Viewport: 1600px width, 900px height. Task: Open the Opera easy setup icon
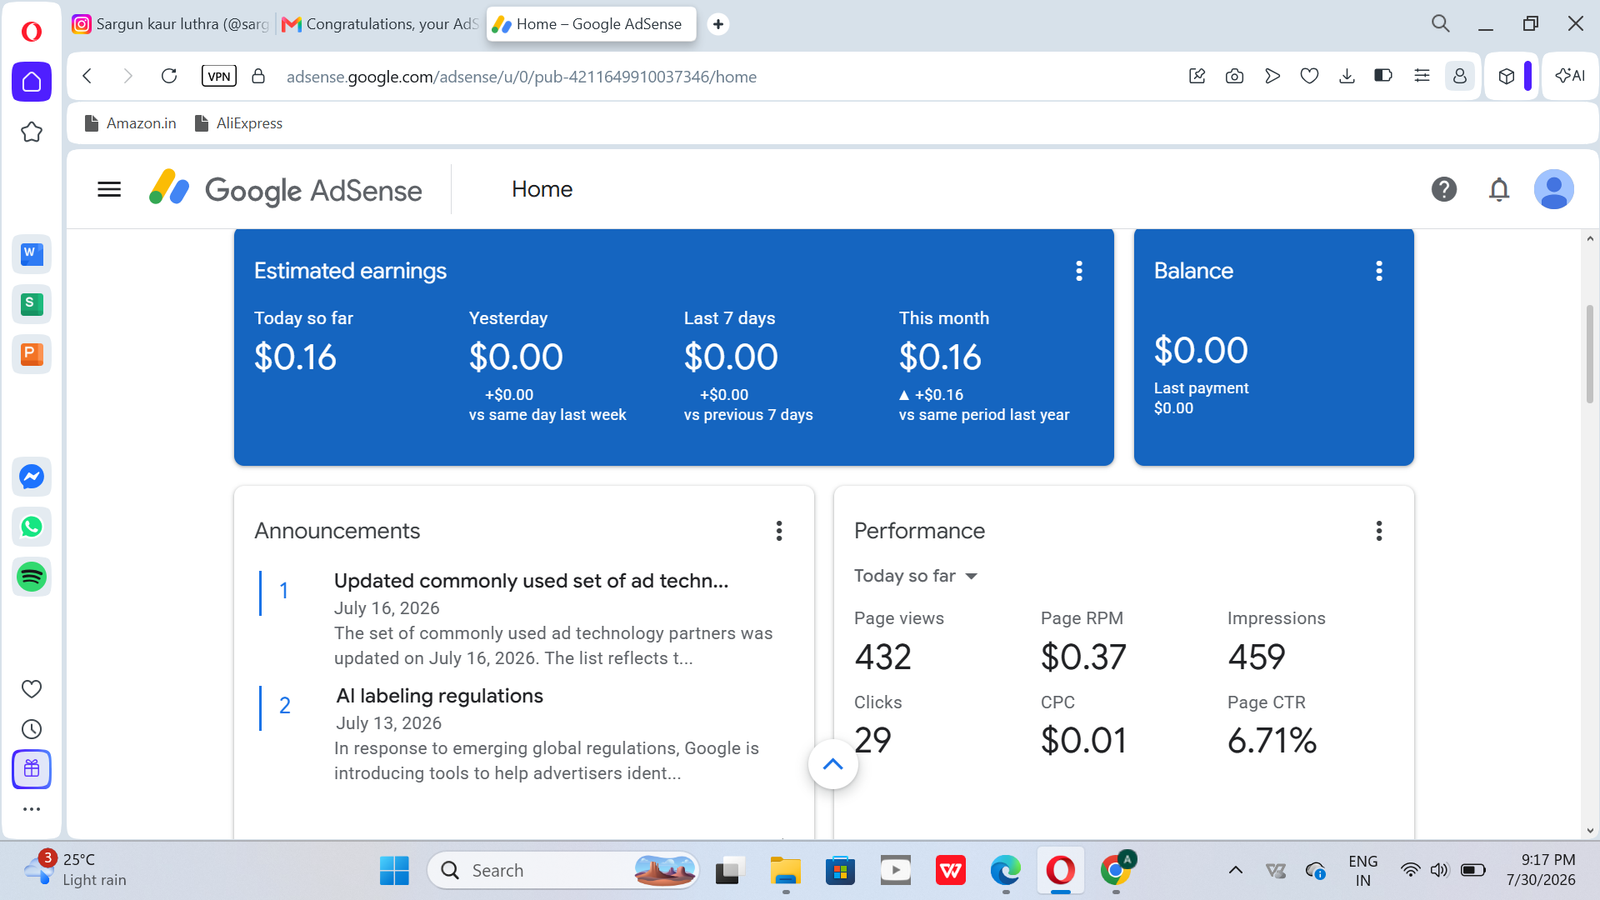click(x=1422, y=76)
